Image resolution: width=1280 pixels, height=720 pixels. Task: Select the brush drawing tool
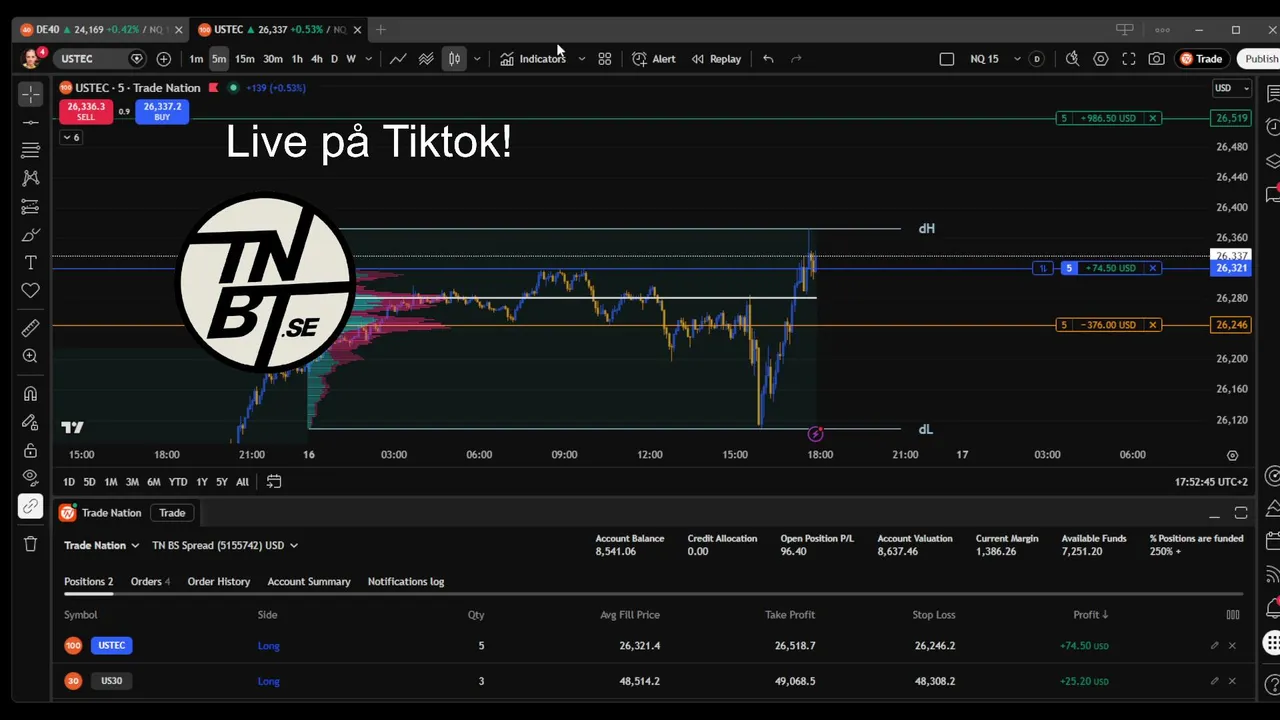click(x=31, y=235)
